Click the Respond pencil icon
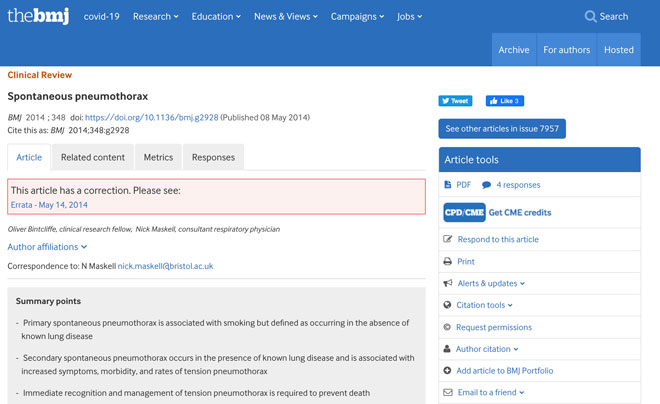This screenshot has height=404, width=660. click(447, 239)
